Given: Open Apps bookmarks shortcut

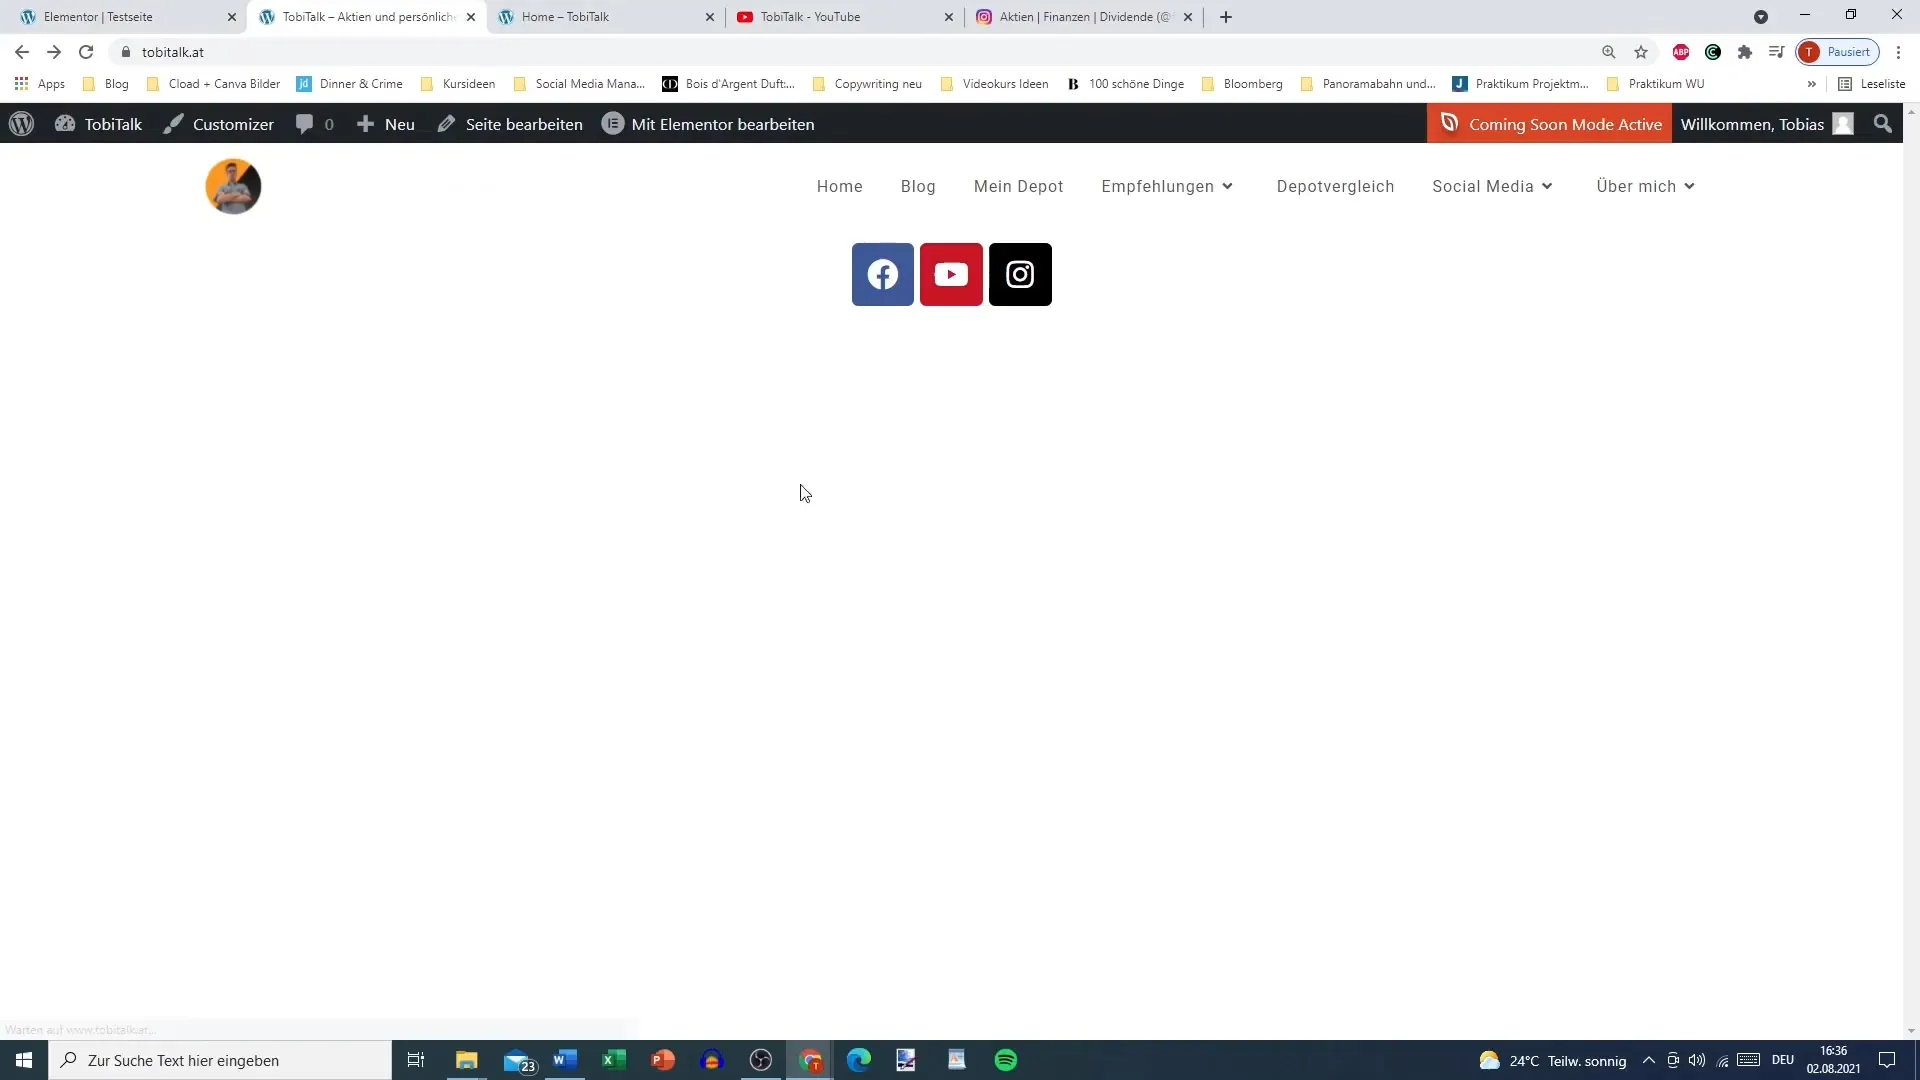Looking at the screenshot, I should (x=40, y=84).
